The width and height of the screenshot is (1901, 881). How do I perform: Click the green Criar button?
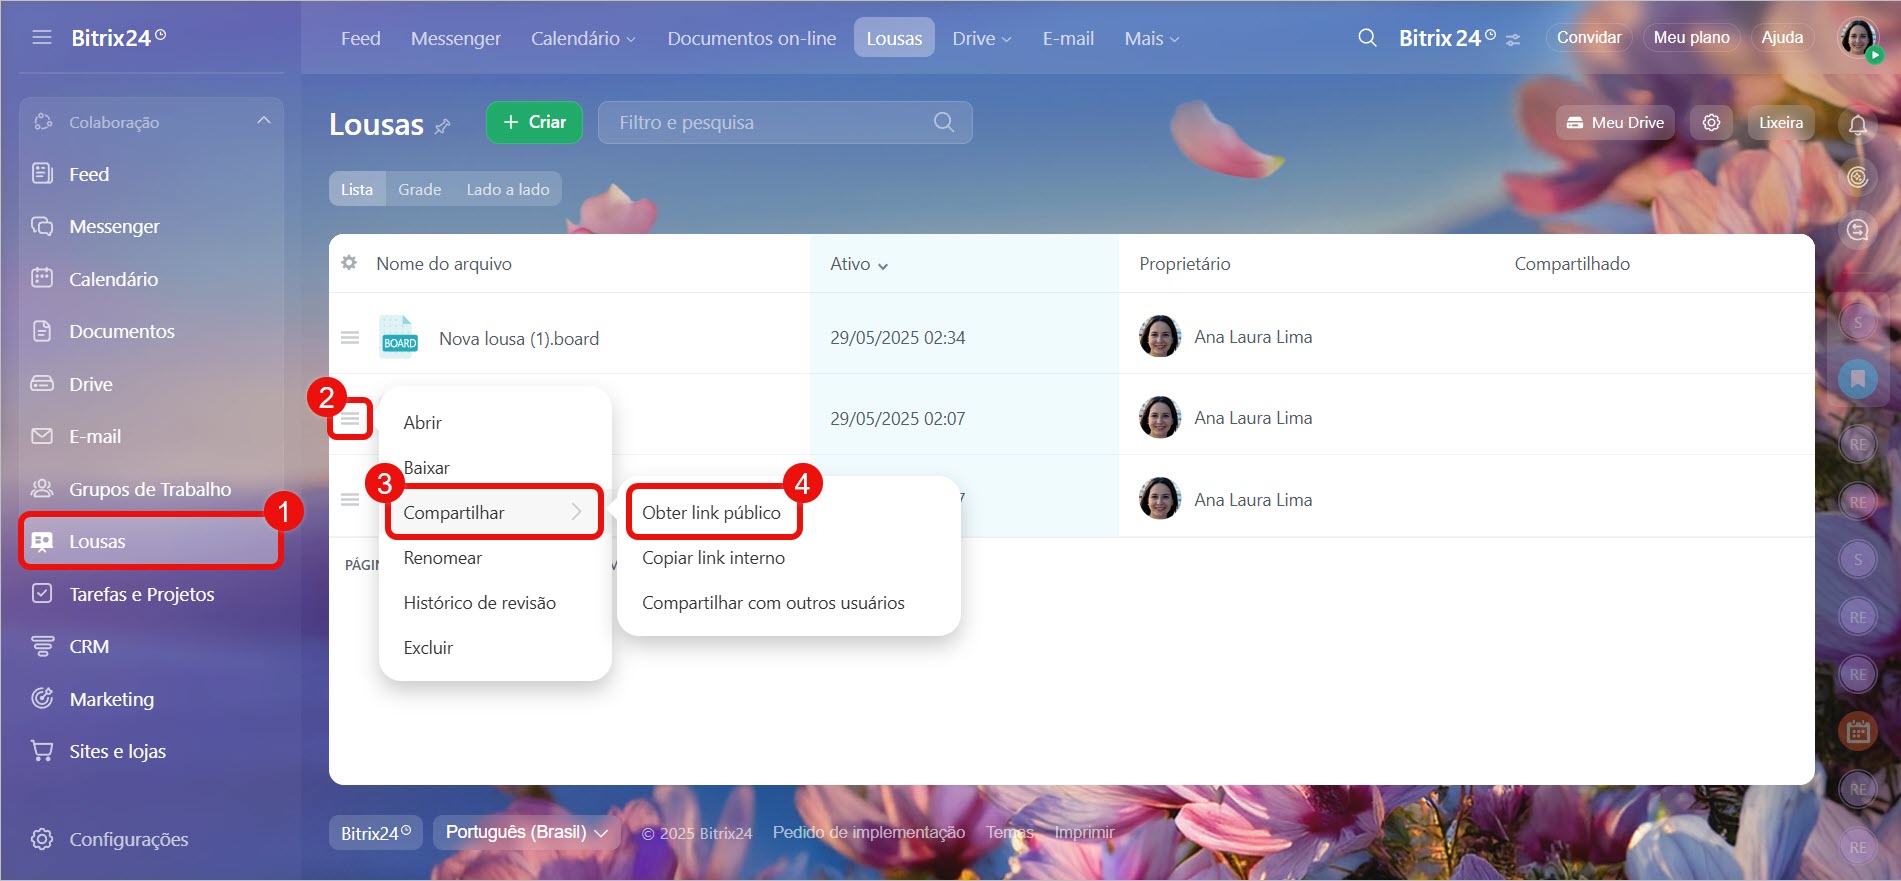(x=534, y=122)
